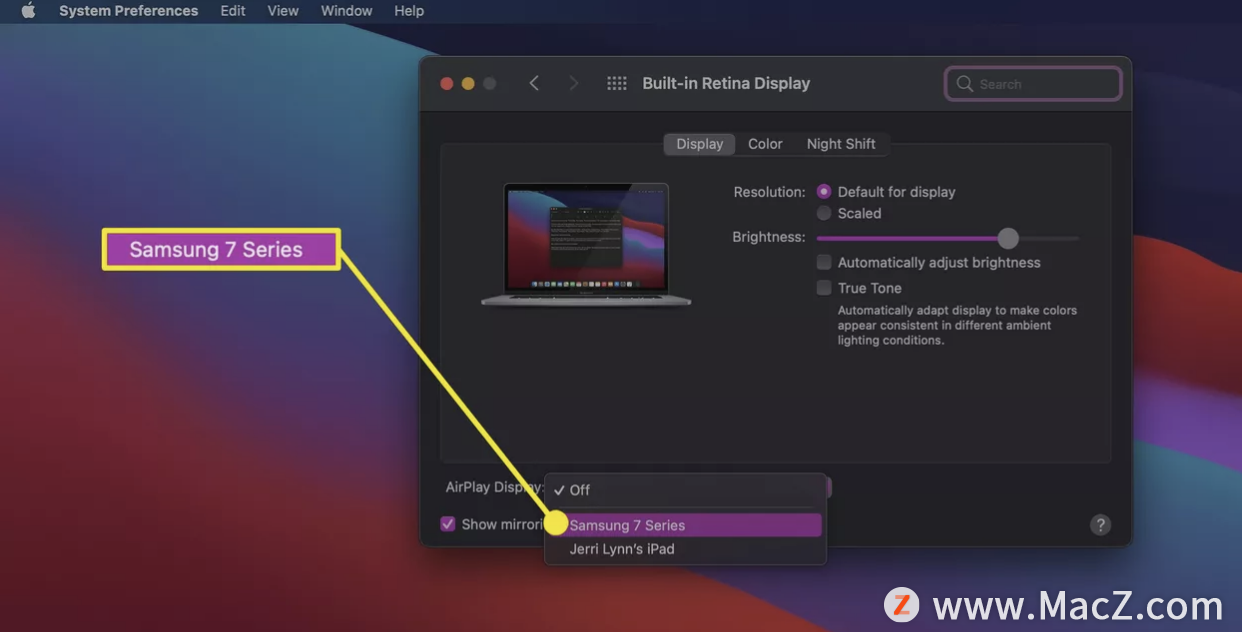The height and width of the screenshot is (632, 1242).
Task: Click the forward navigation arrow
Action: 573,84
